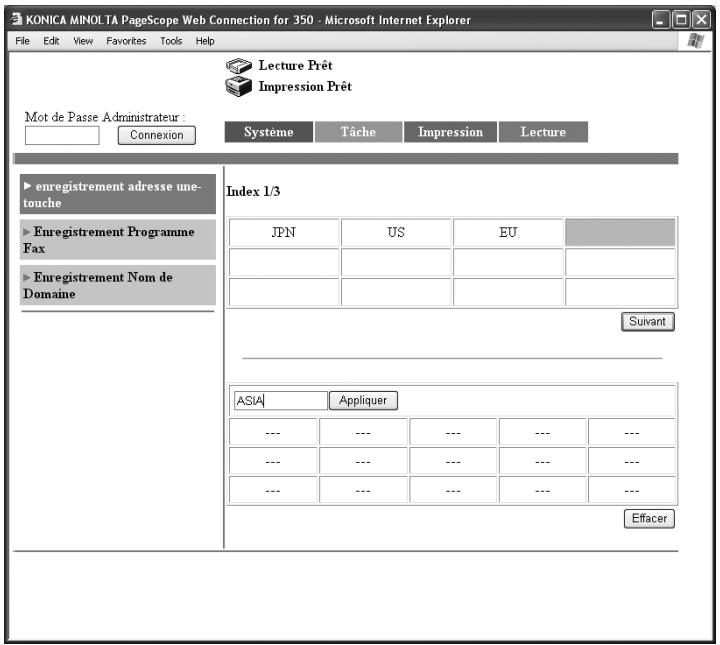This screenshot has height=645, width=720.
Task: Focus the administrator password field
Action: tap(62, 135)
